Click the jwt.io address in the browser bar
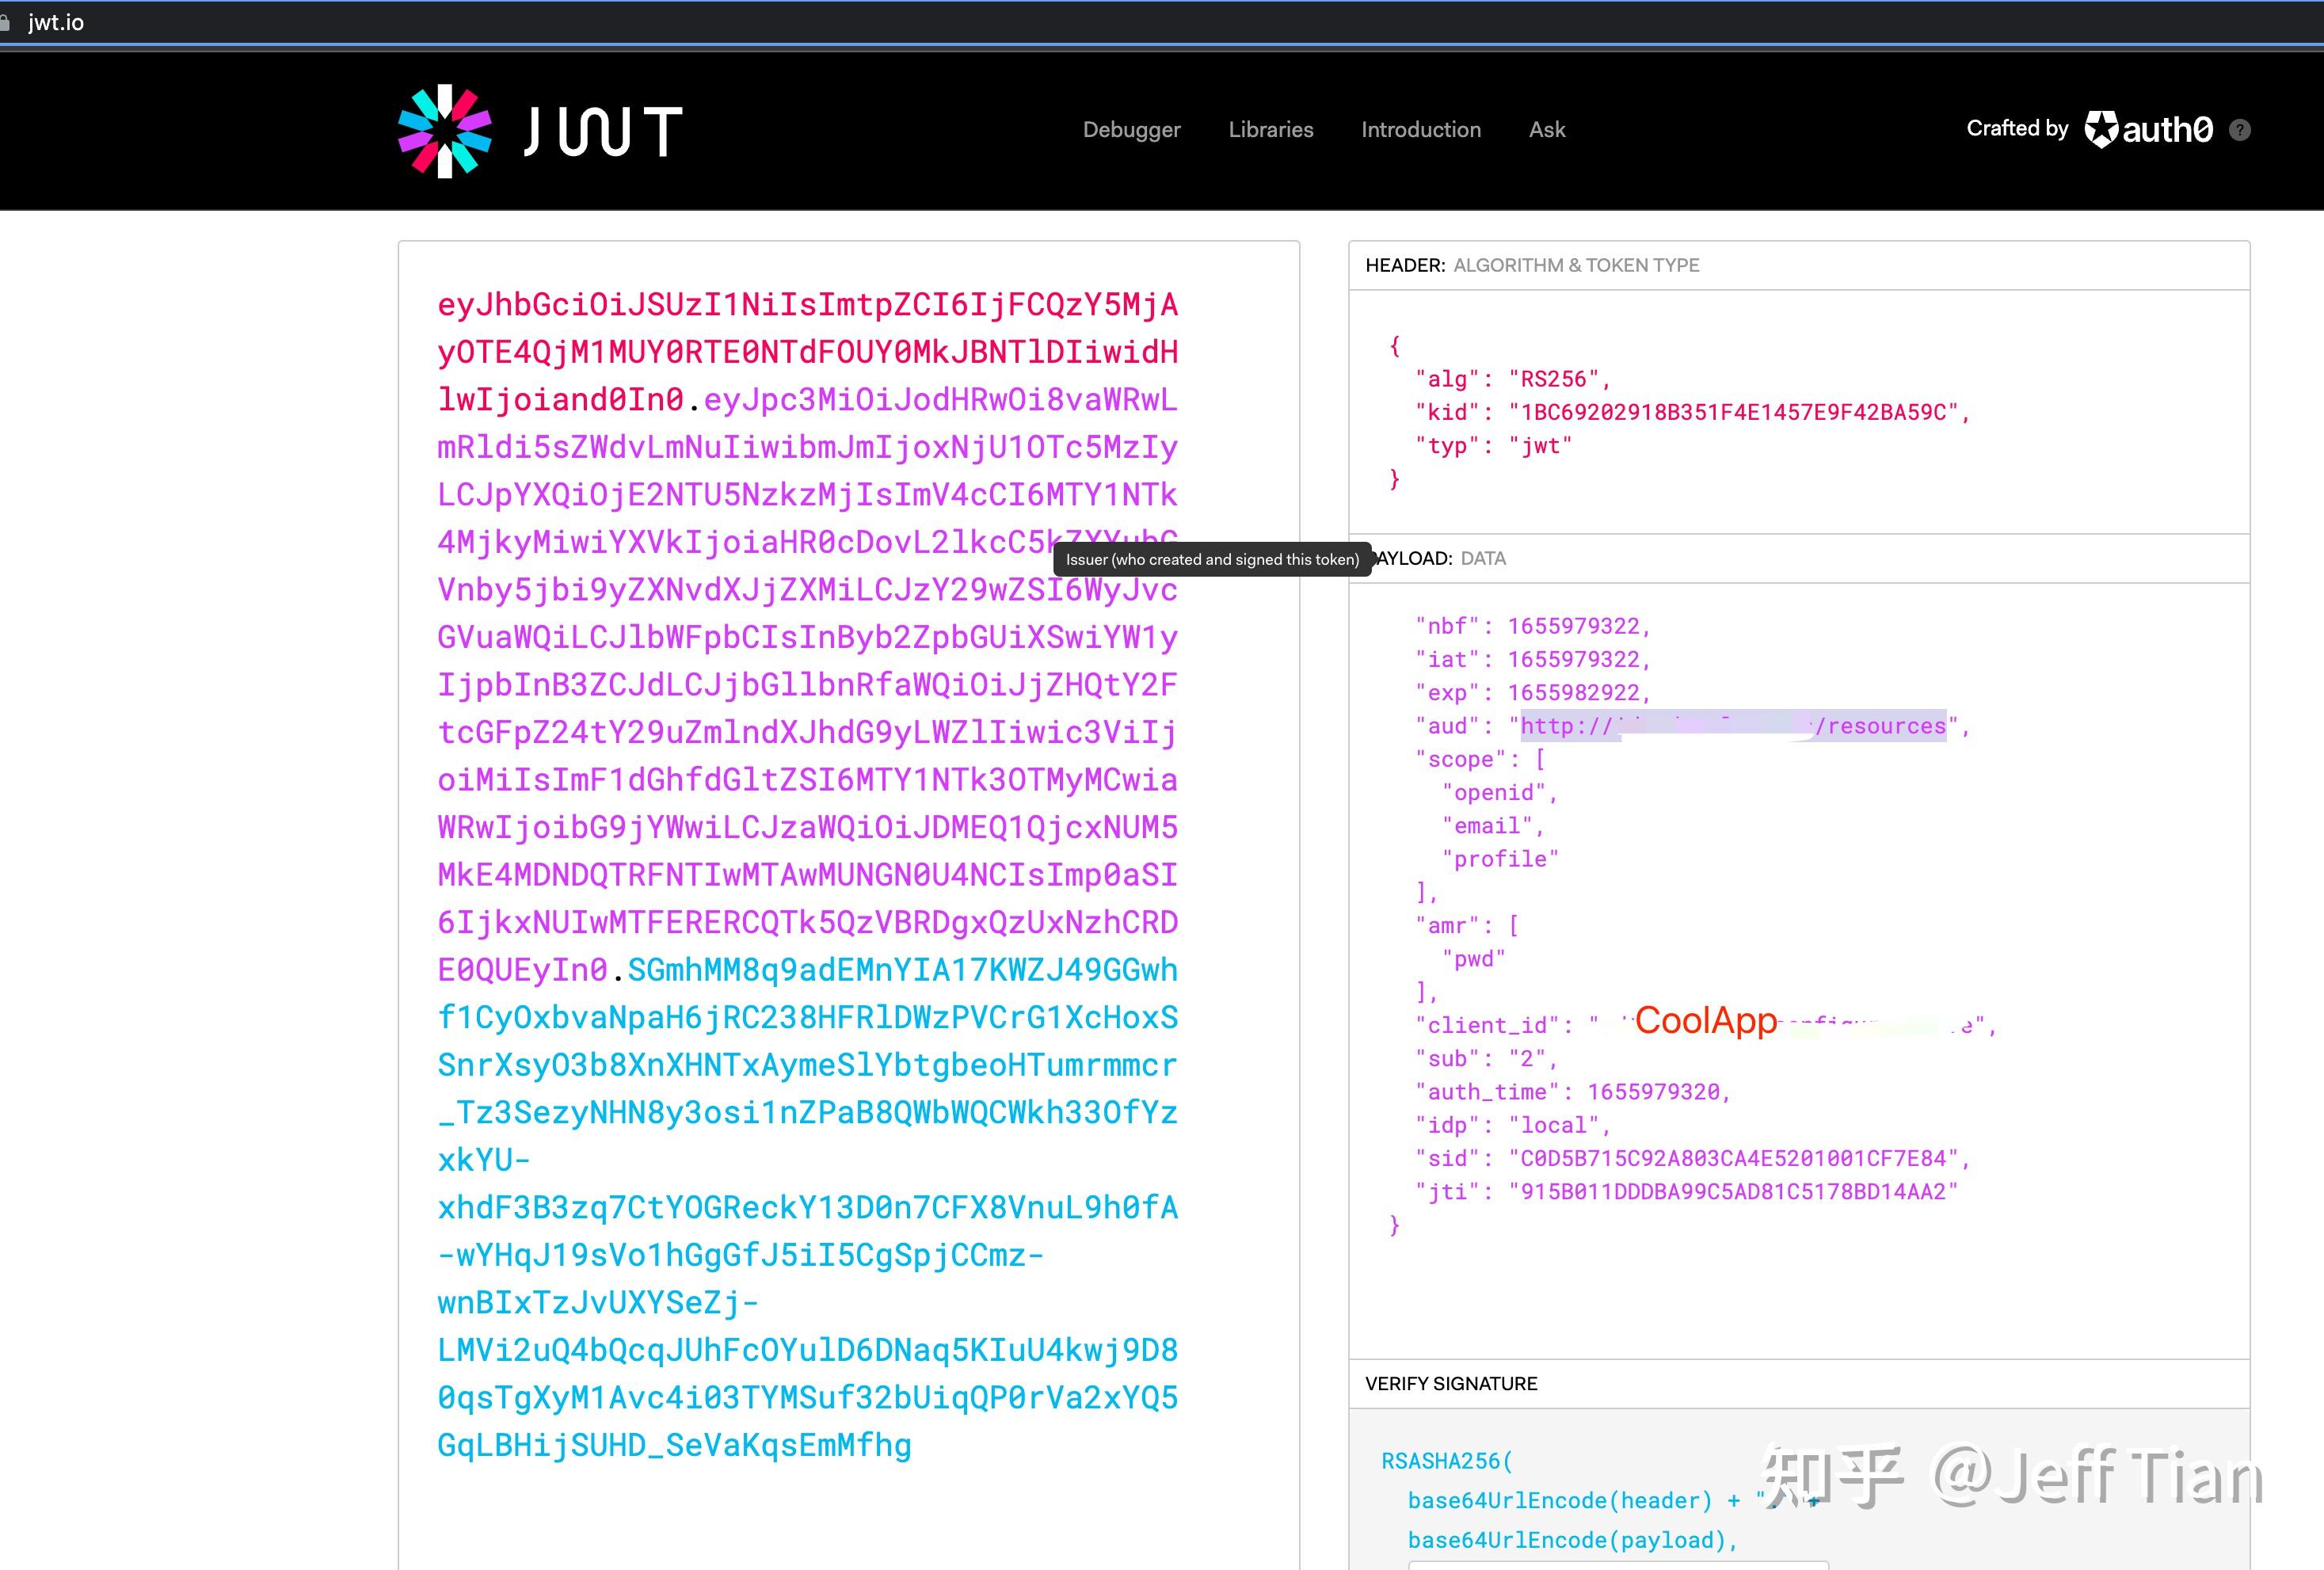2324x1570 pixels. [56, 22]
